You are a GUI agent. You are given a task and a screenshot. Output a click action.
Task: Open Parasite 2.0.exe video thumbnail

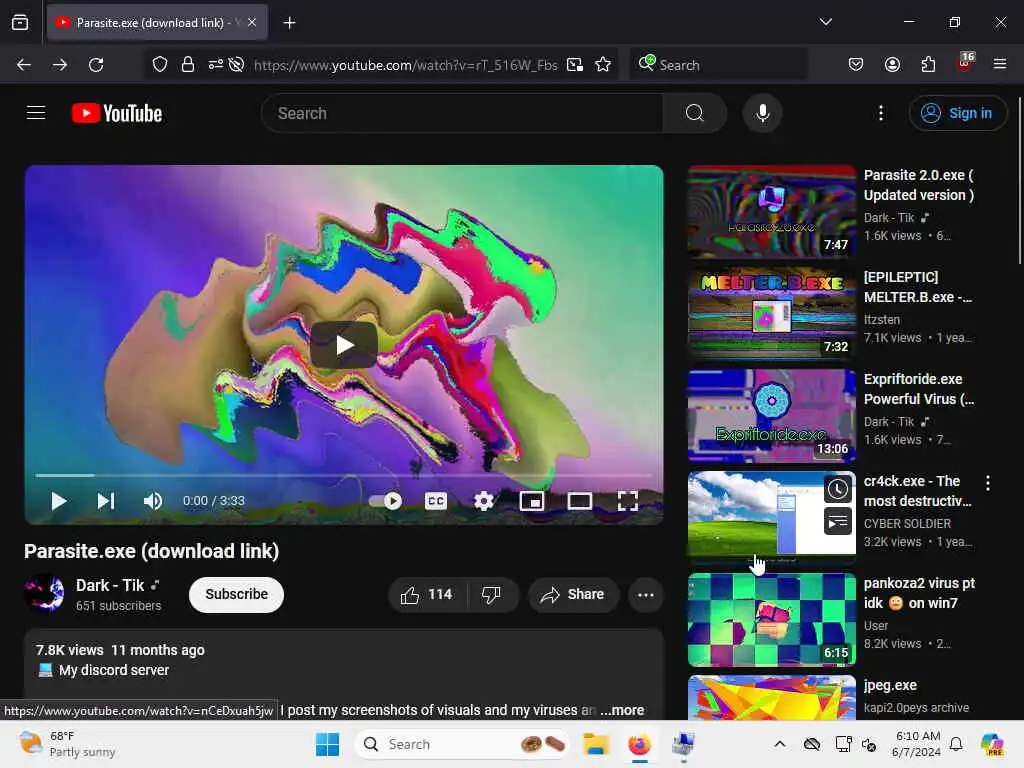click(x=771, y=212)
